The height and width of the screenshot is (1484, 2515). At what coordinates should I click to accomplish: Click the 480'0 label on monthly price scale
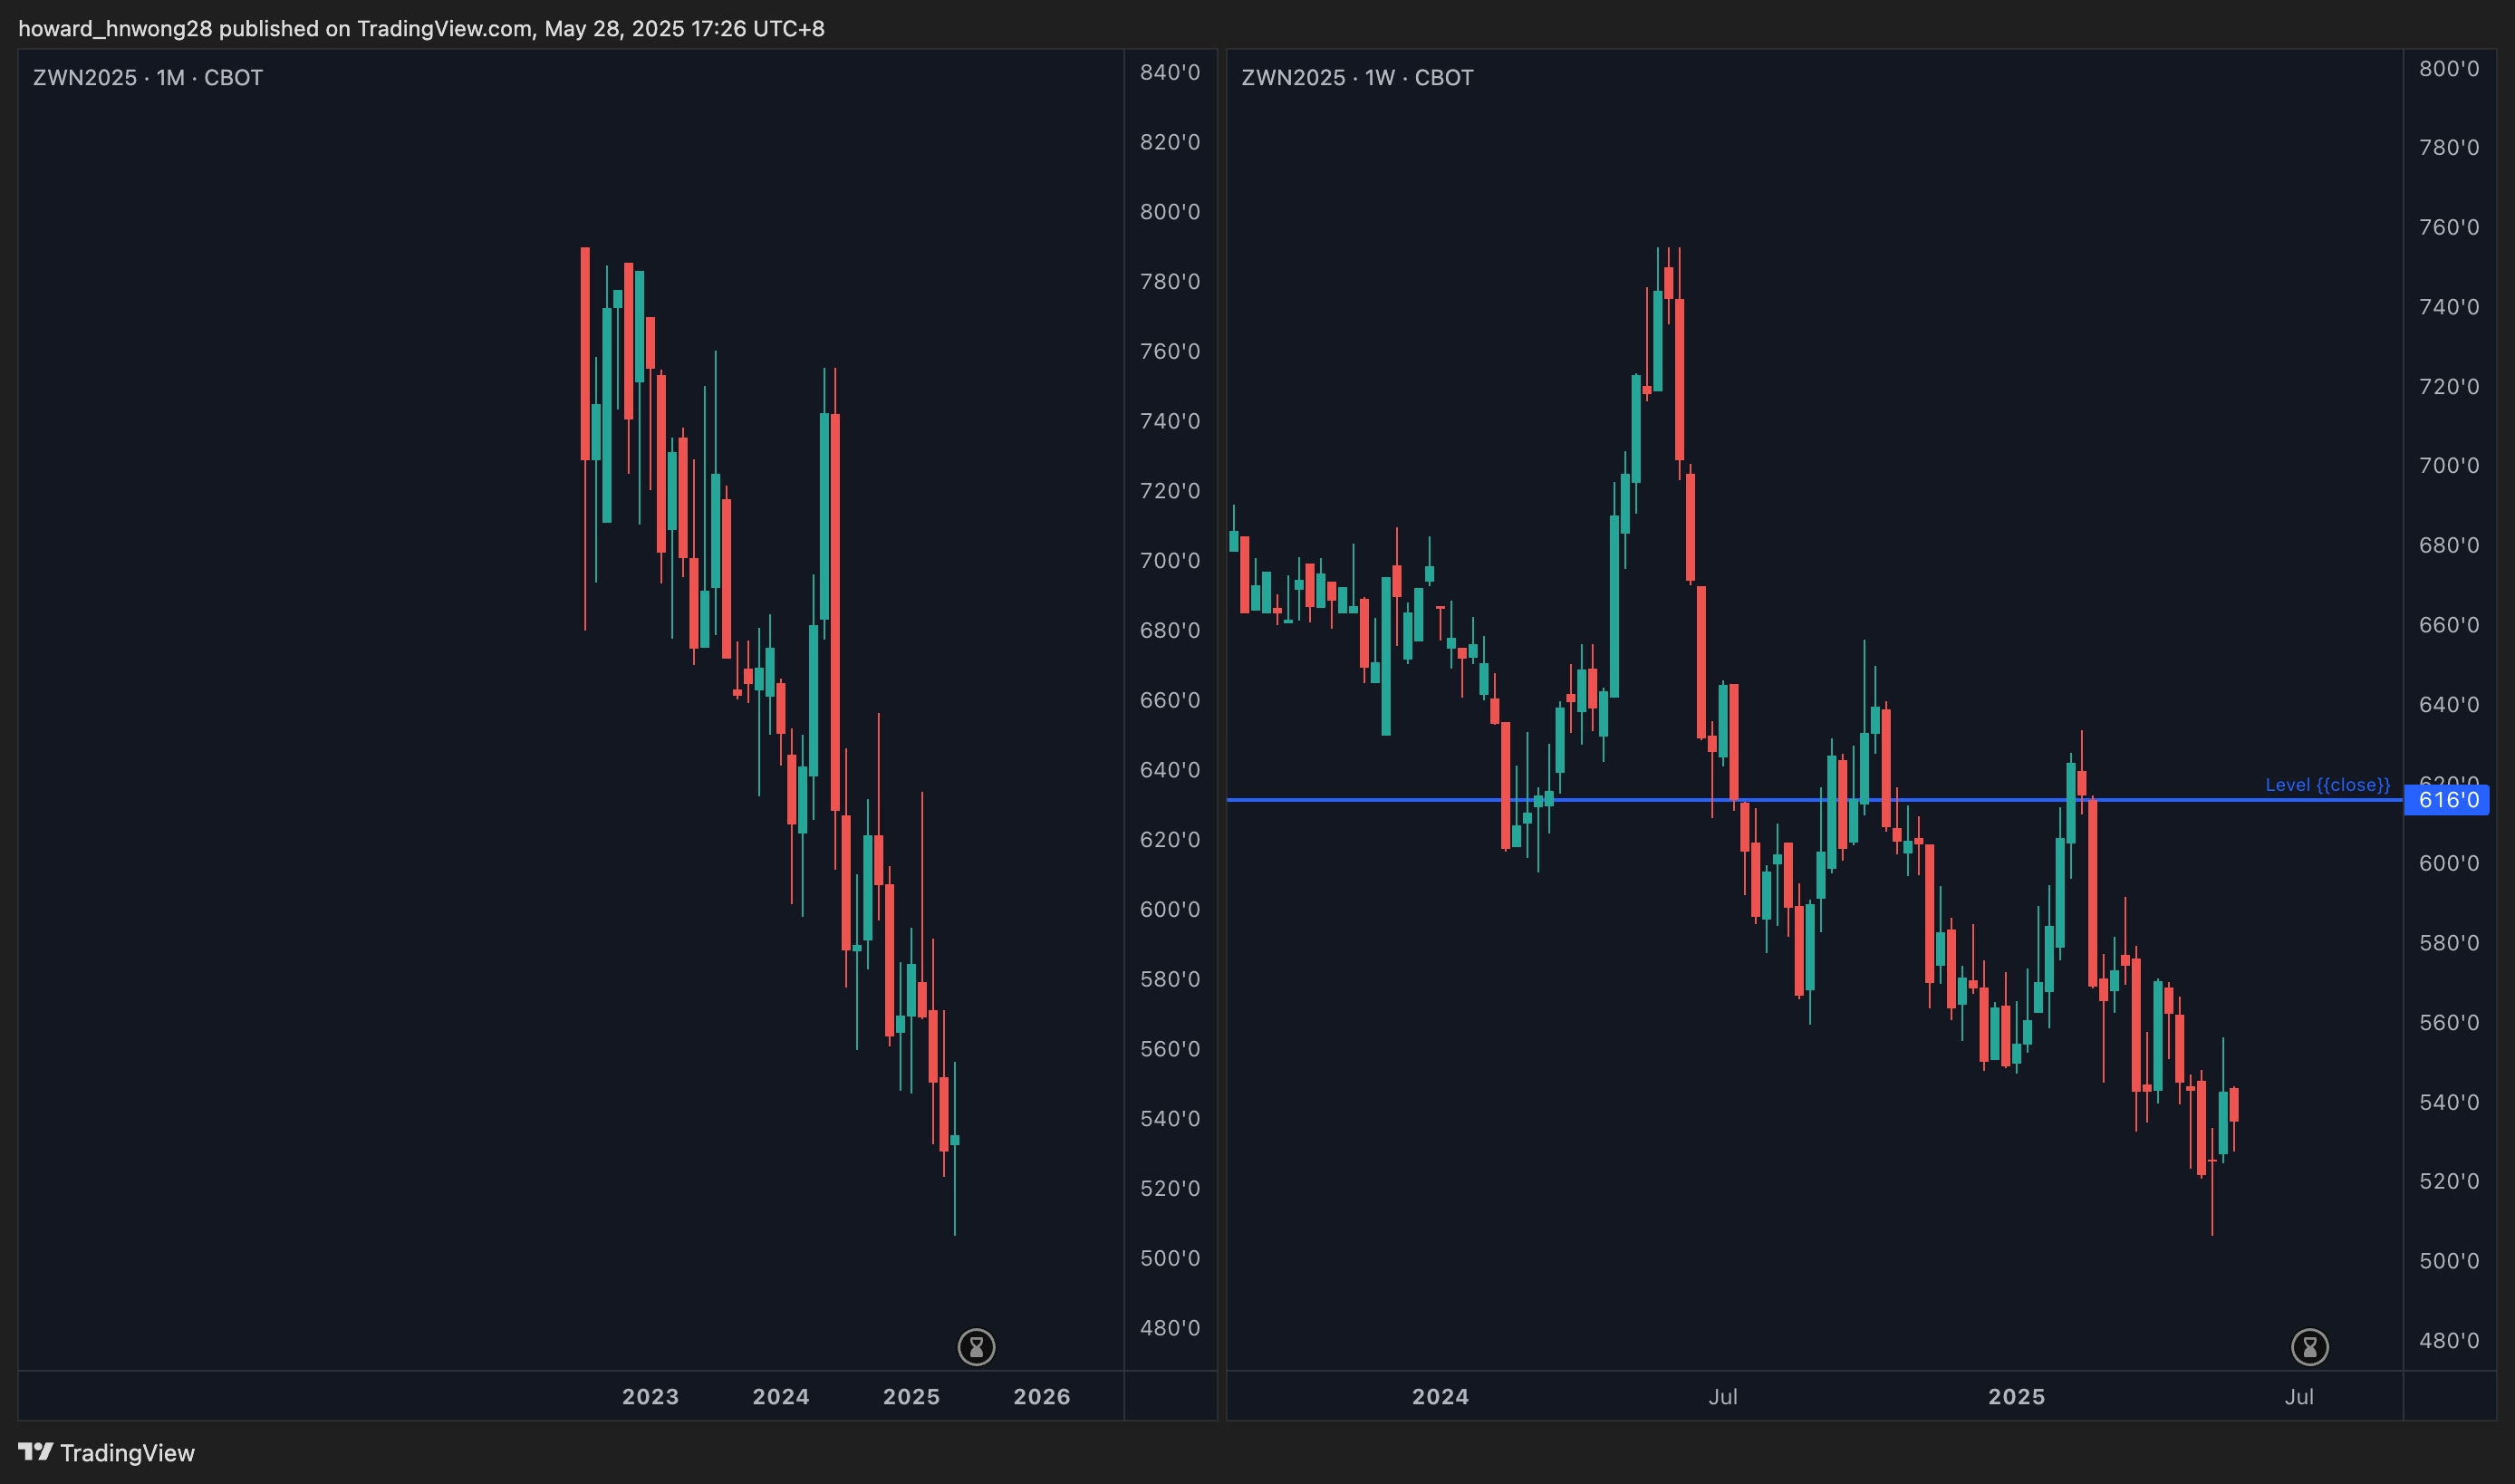(x=1169, y=1328)
